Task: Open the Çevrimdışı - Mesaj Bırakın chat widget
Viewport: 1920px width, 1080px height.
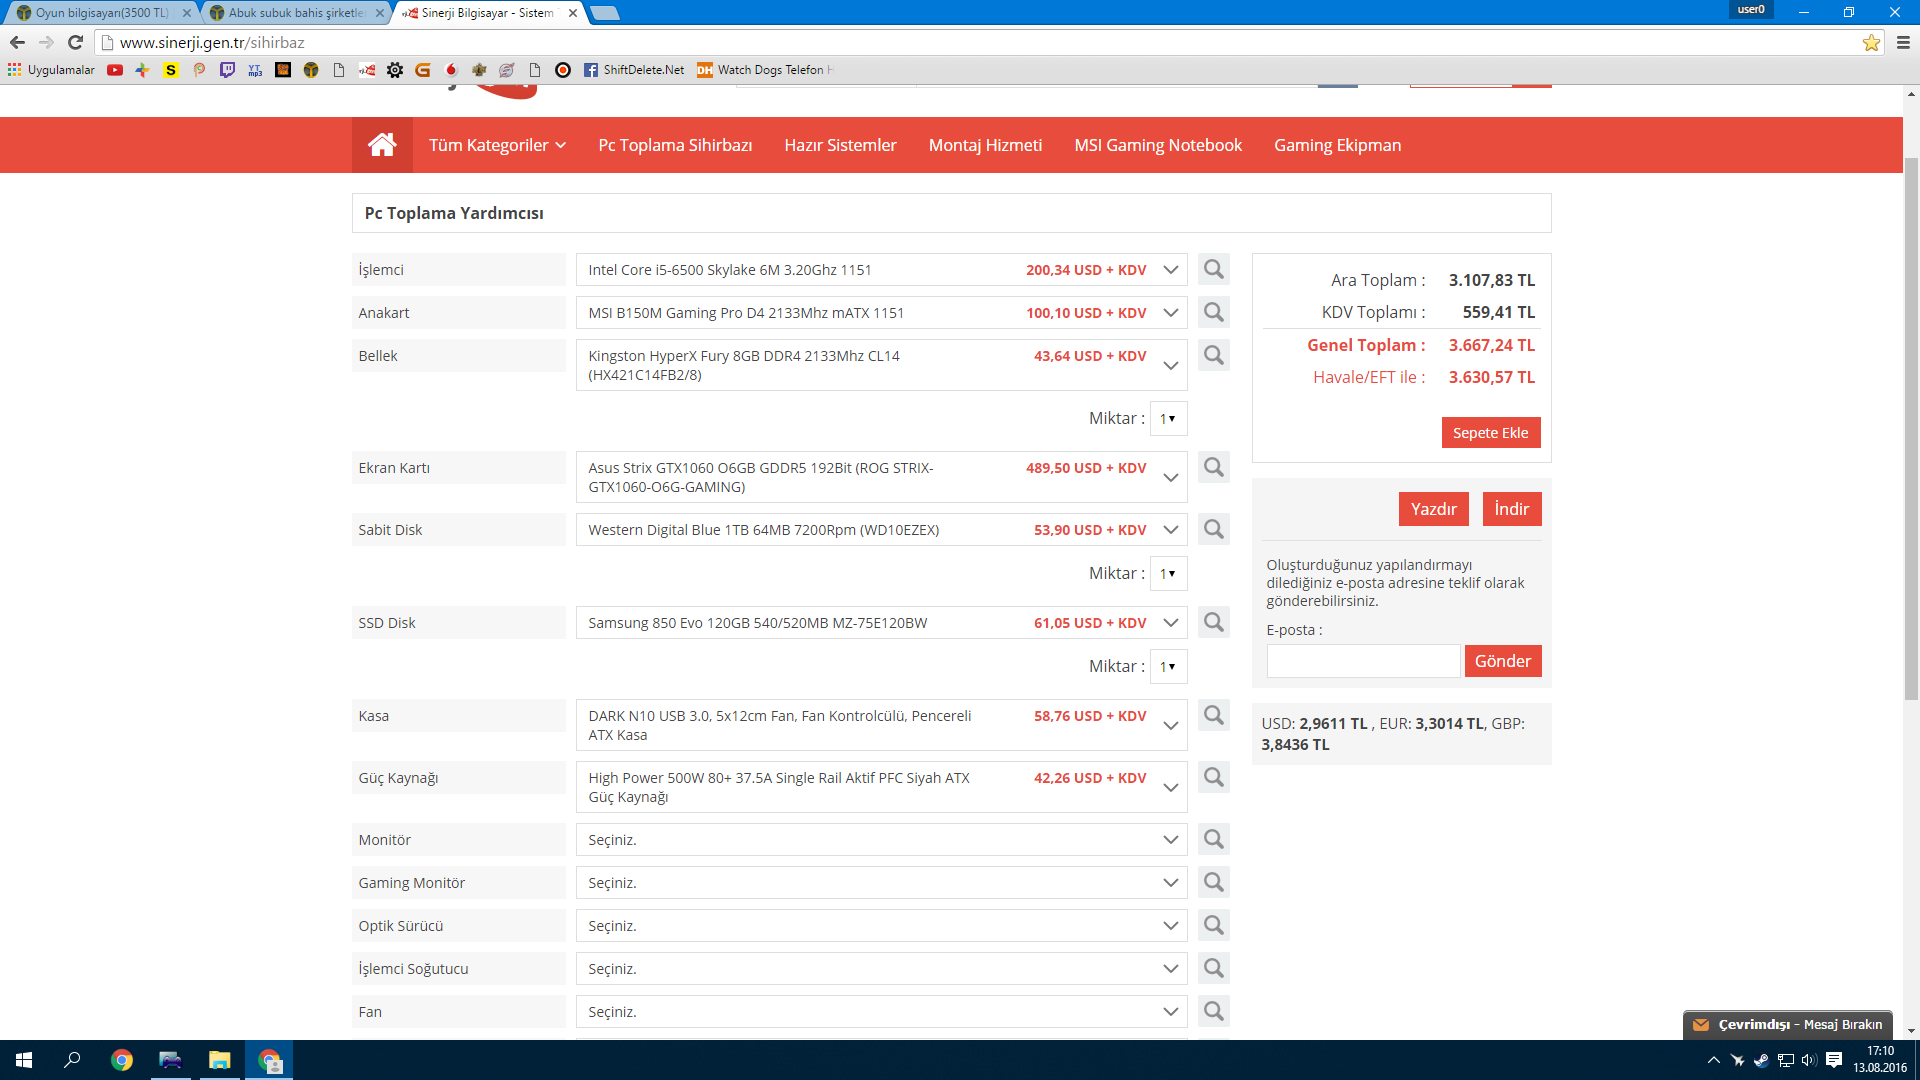Action: pos(1787,1025)
